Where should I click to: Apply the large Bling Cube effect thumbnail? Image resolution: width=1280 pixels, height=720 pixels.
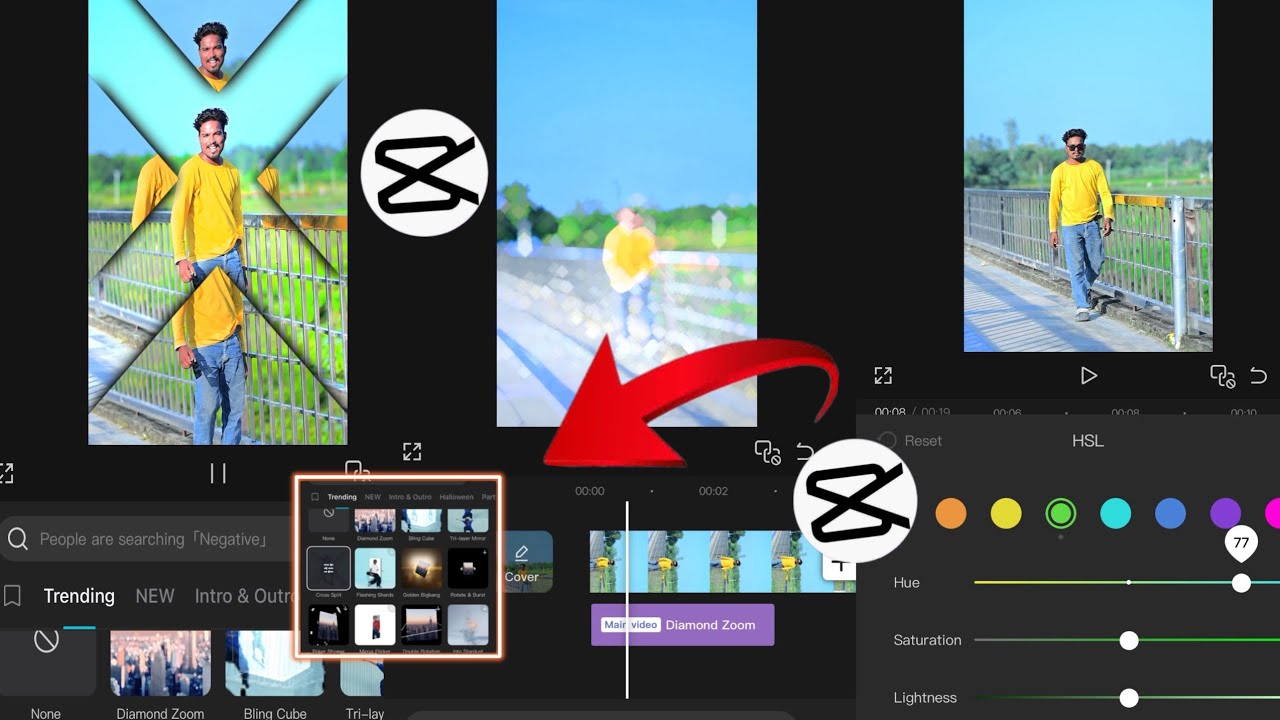275,662
